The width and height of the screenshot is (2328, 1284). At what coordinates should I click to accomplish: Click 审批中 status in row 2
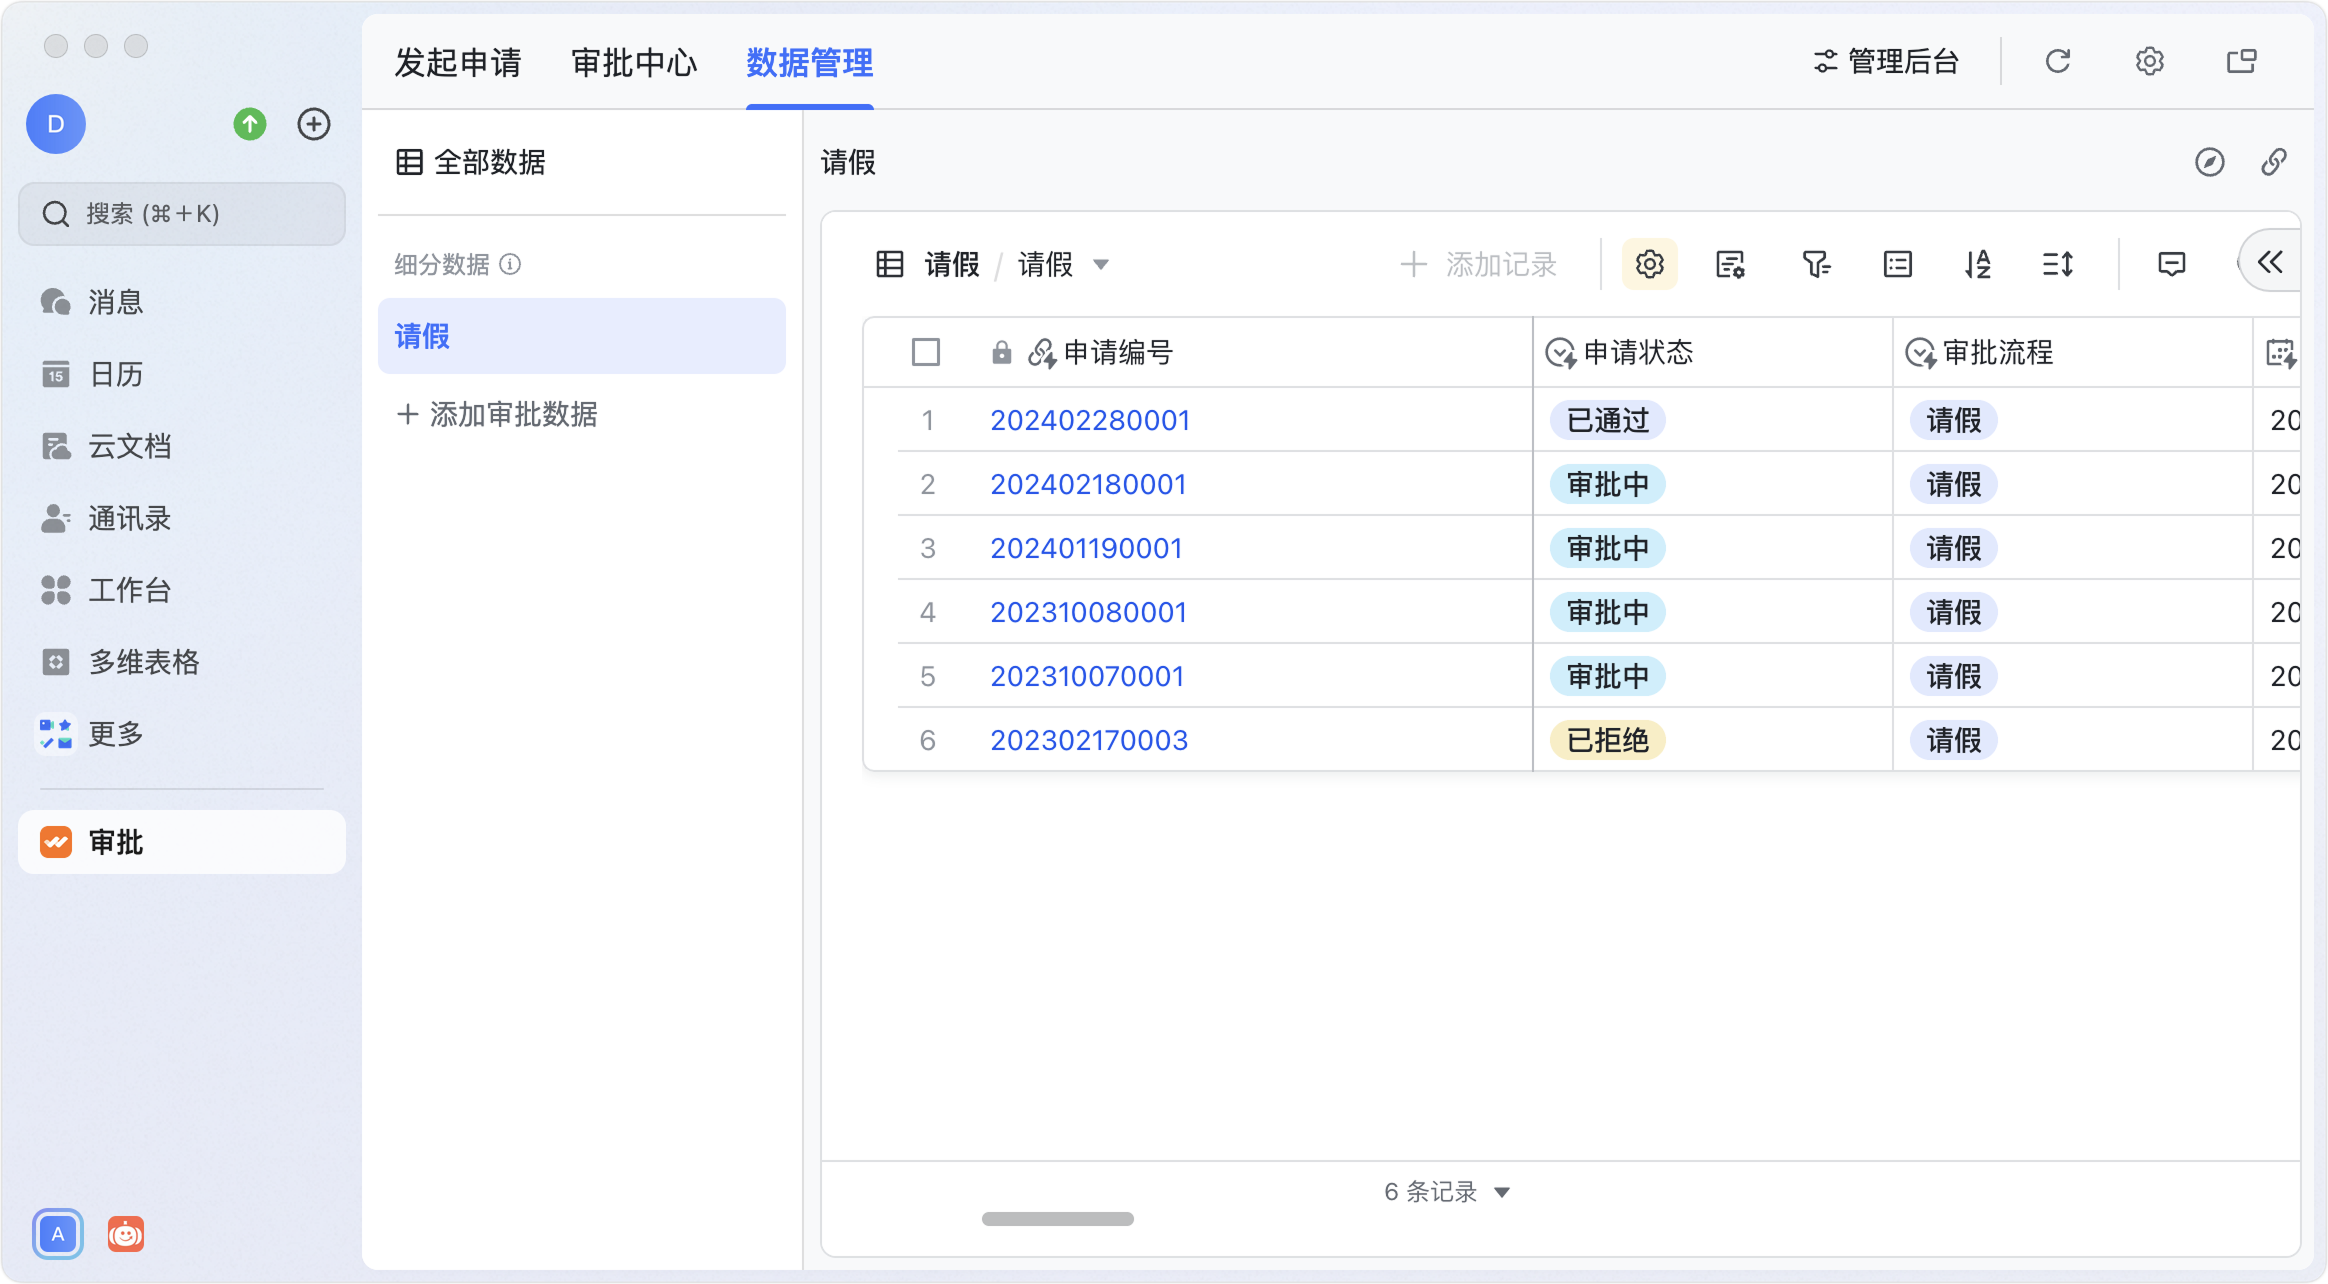pos(1608,484)
